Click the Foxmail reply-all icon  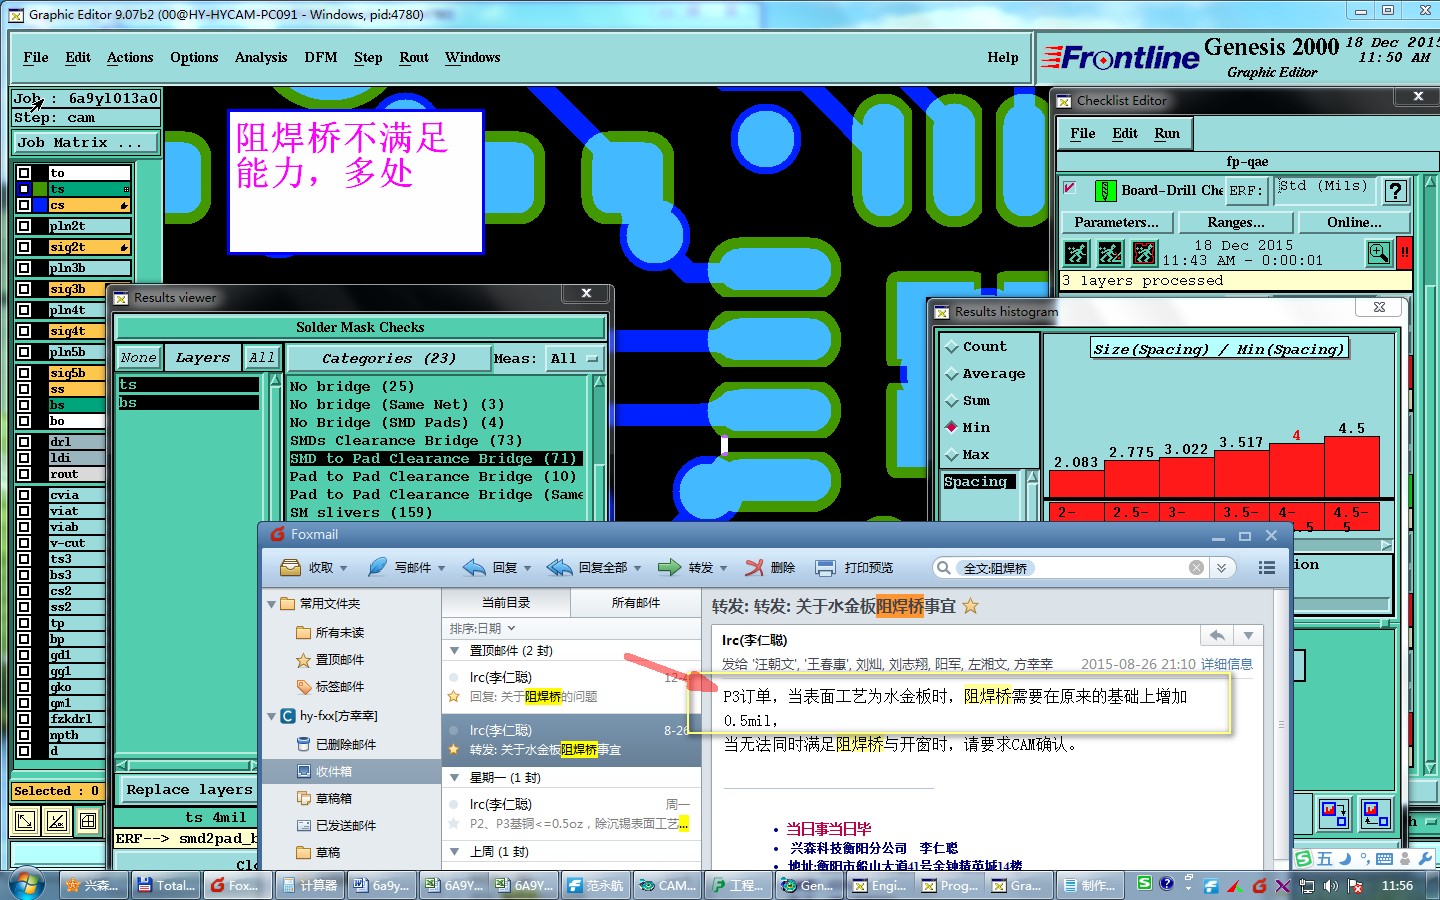click(x=560, y=568)
